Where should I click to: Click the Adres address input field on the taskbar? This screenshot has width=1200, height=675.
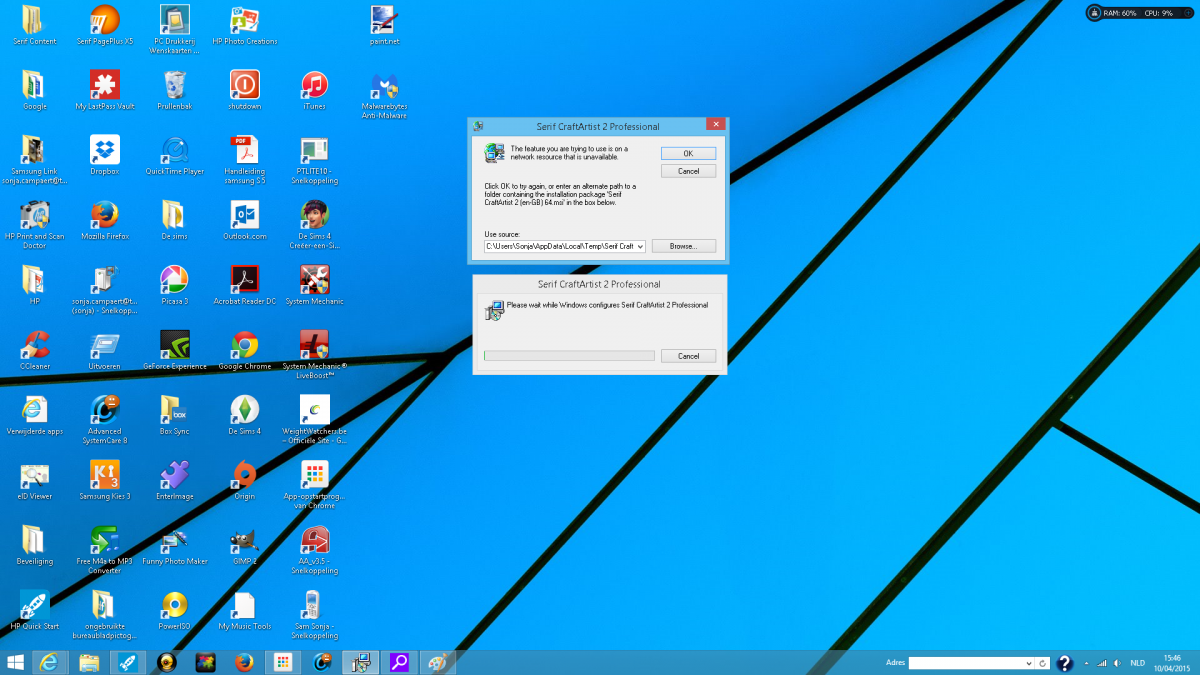[966, 663]
